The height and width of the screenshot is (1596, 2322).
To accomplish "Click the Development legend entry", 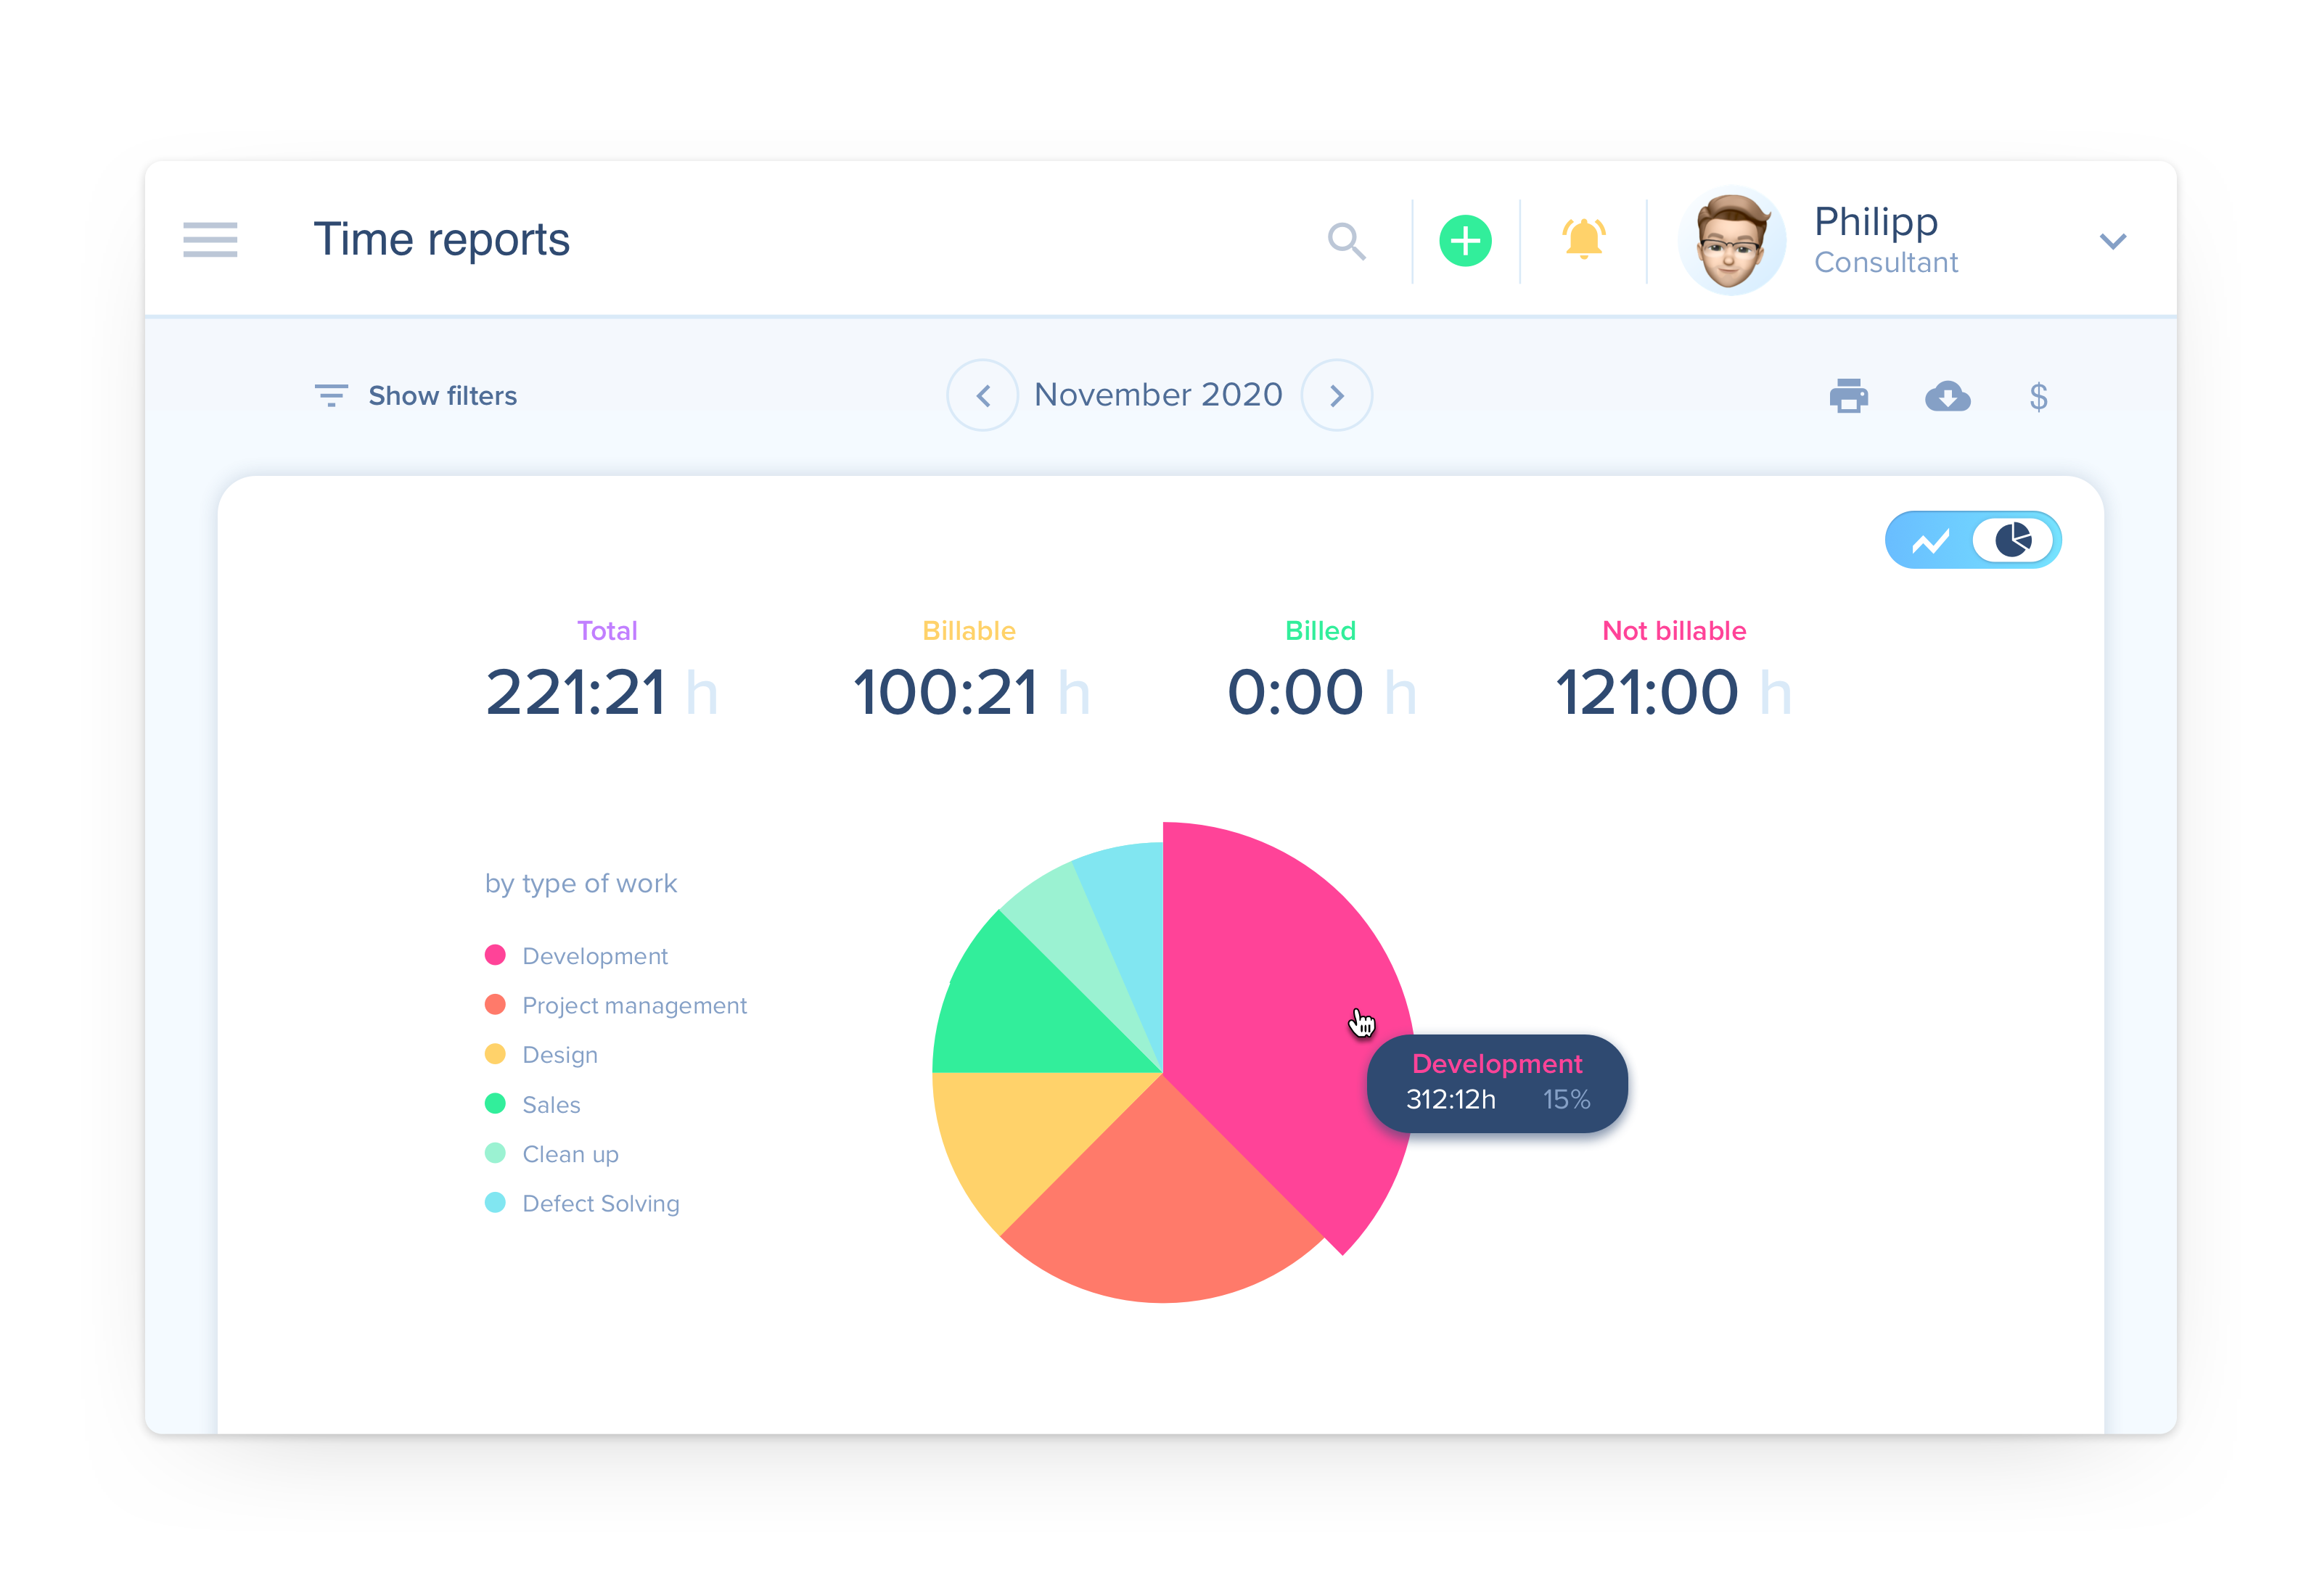I will click(576, 955).
